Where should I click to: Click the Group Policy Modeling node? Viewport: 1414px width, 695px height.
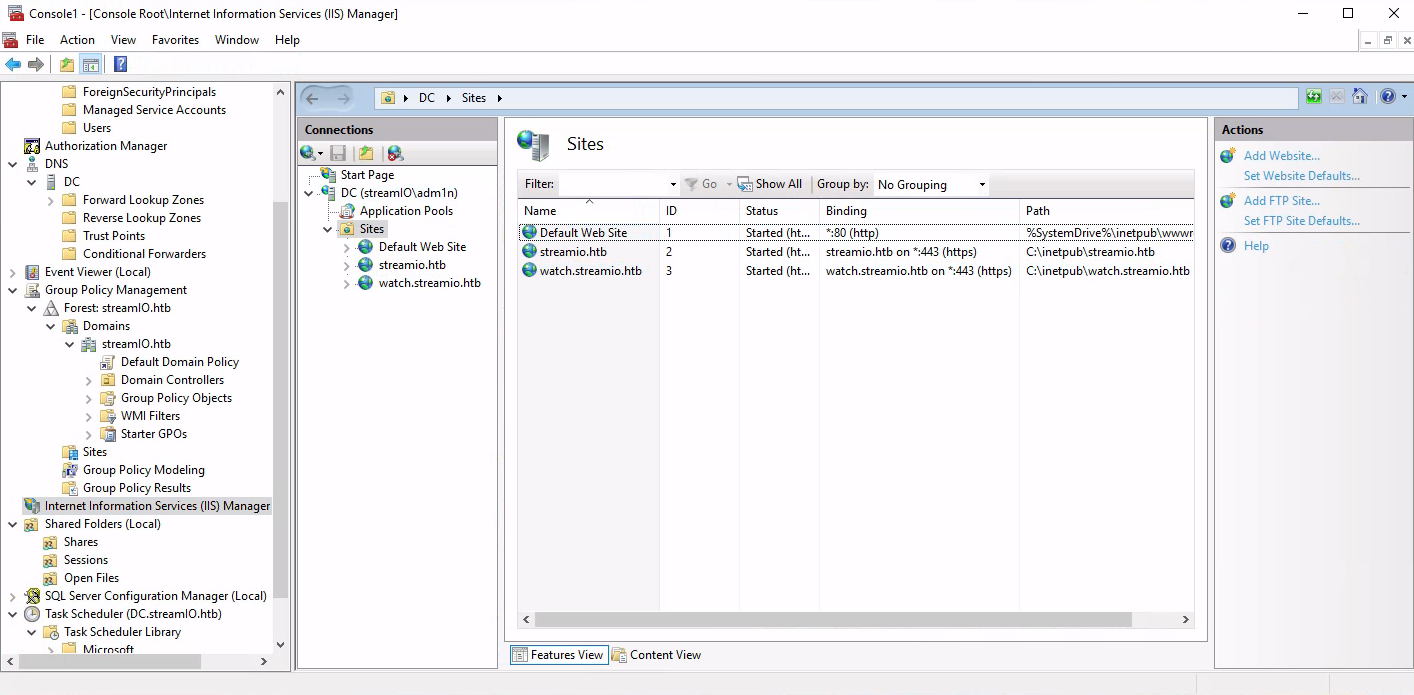tap(143, 470)
